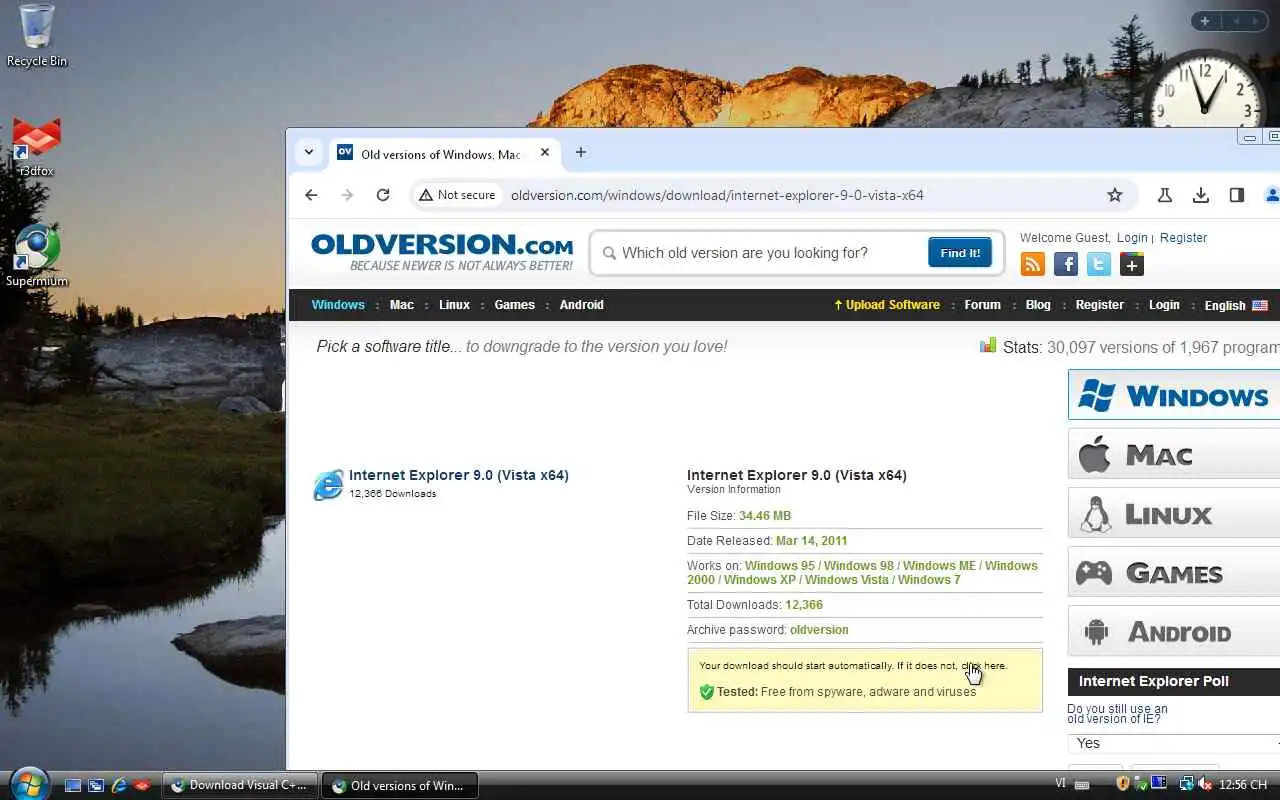This screenshot has width=1280, height=800.
Task: Click Login next to Welcome Guest
Action: [x=1132, y=238]
